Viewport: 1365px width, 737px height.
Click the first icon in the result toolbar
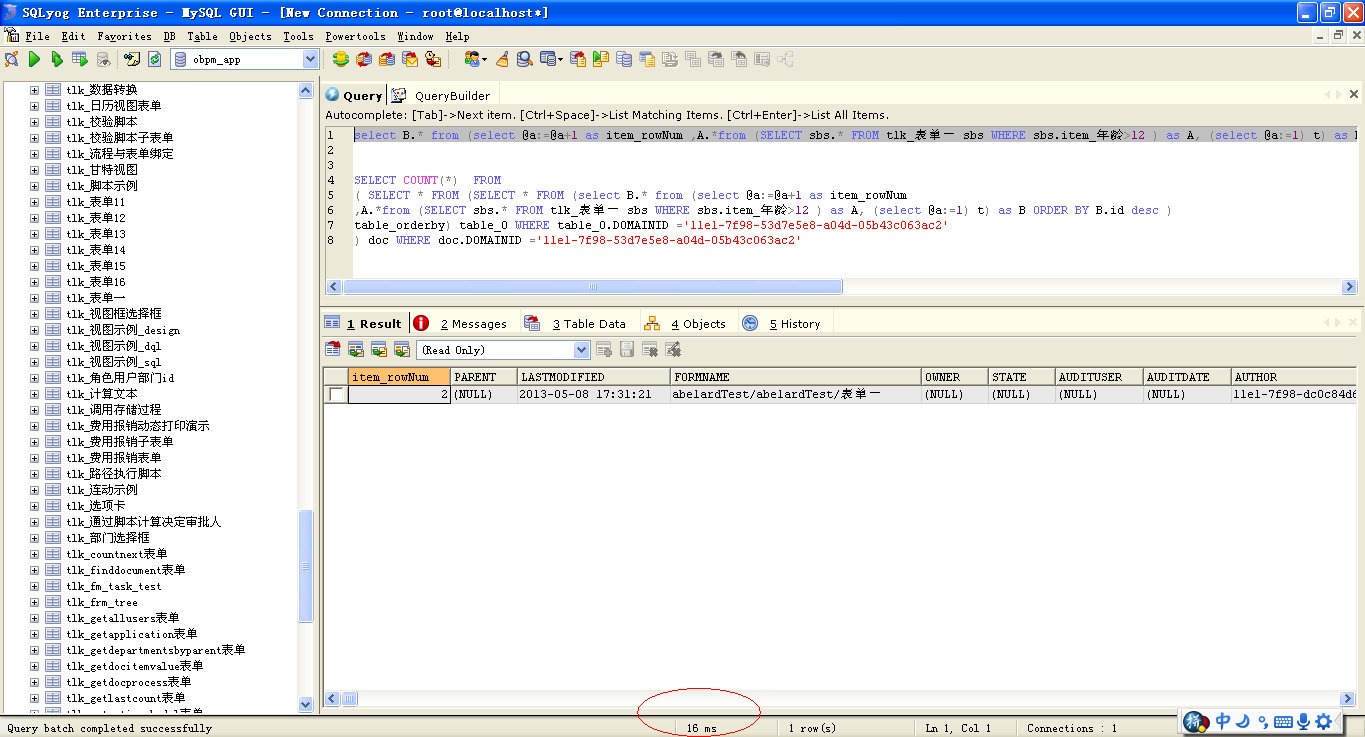click(x=334, y=349)
